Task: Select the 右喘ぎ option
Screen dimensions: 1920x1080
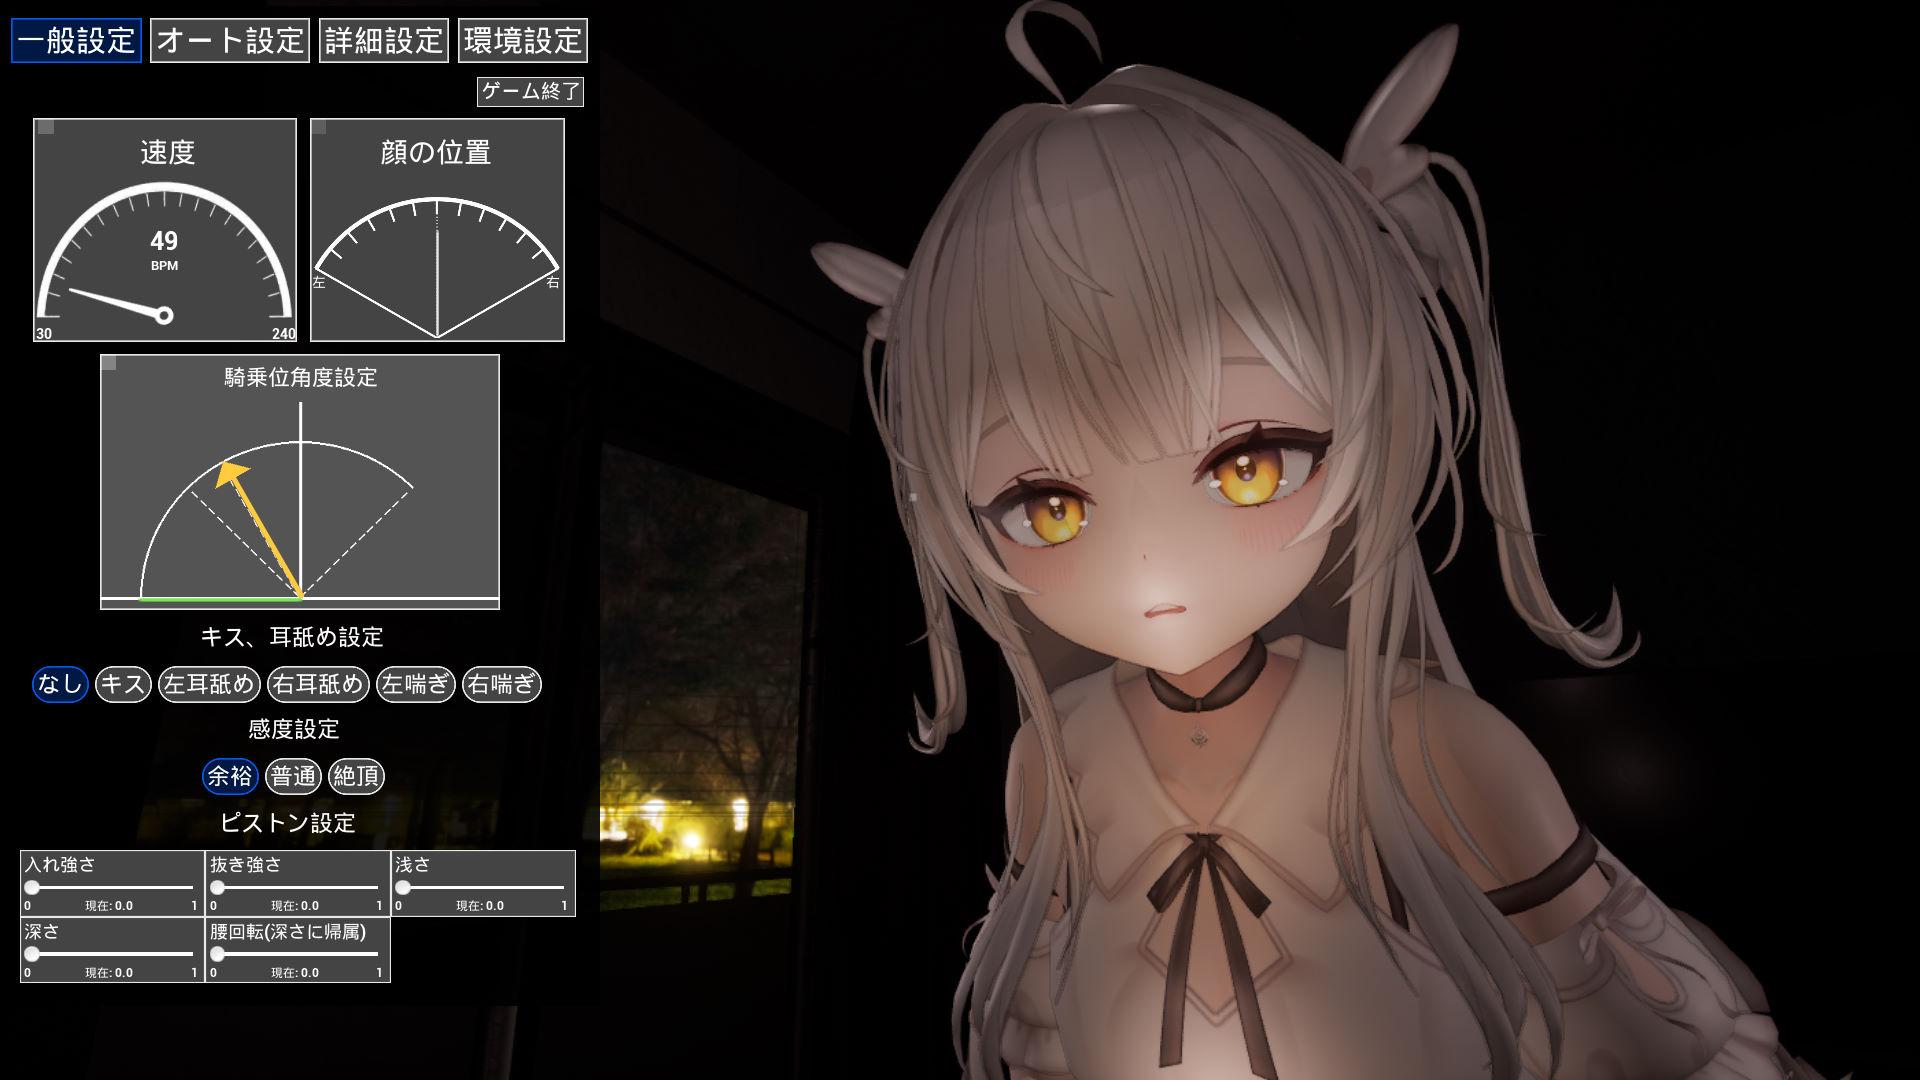Action: [502, 684]
